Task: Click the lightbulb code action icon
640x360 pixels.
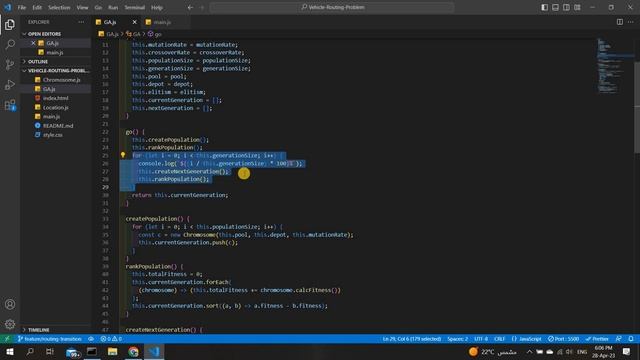Action: [123, 155]
